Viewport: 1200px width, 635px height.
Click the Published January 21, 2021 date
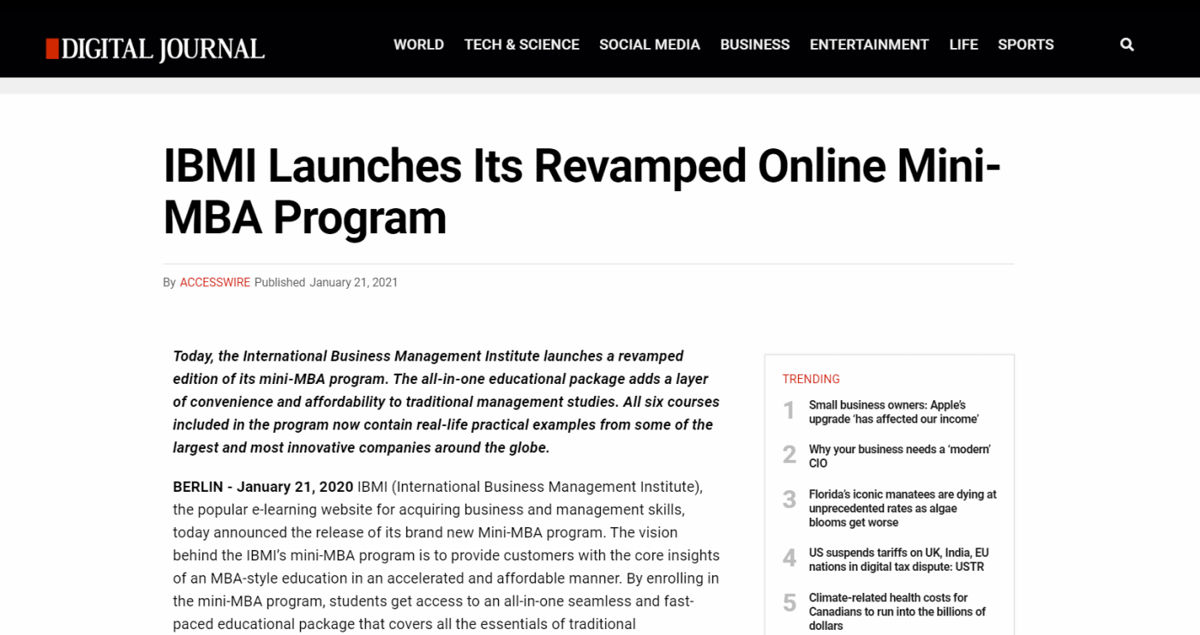pos(326,283)
